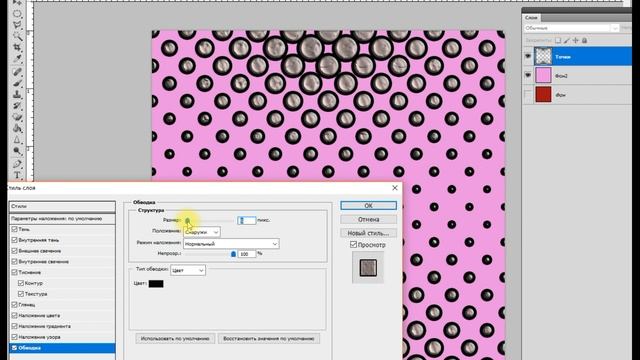Viewport: 640px width, 360px height.
Task: Confirm with the OK button
Action: 368,205
